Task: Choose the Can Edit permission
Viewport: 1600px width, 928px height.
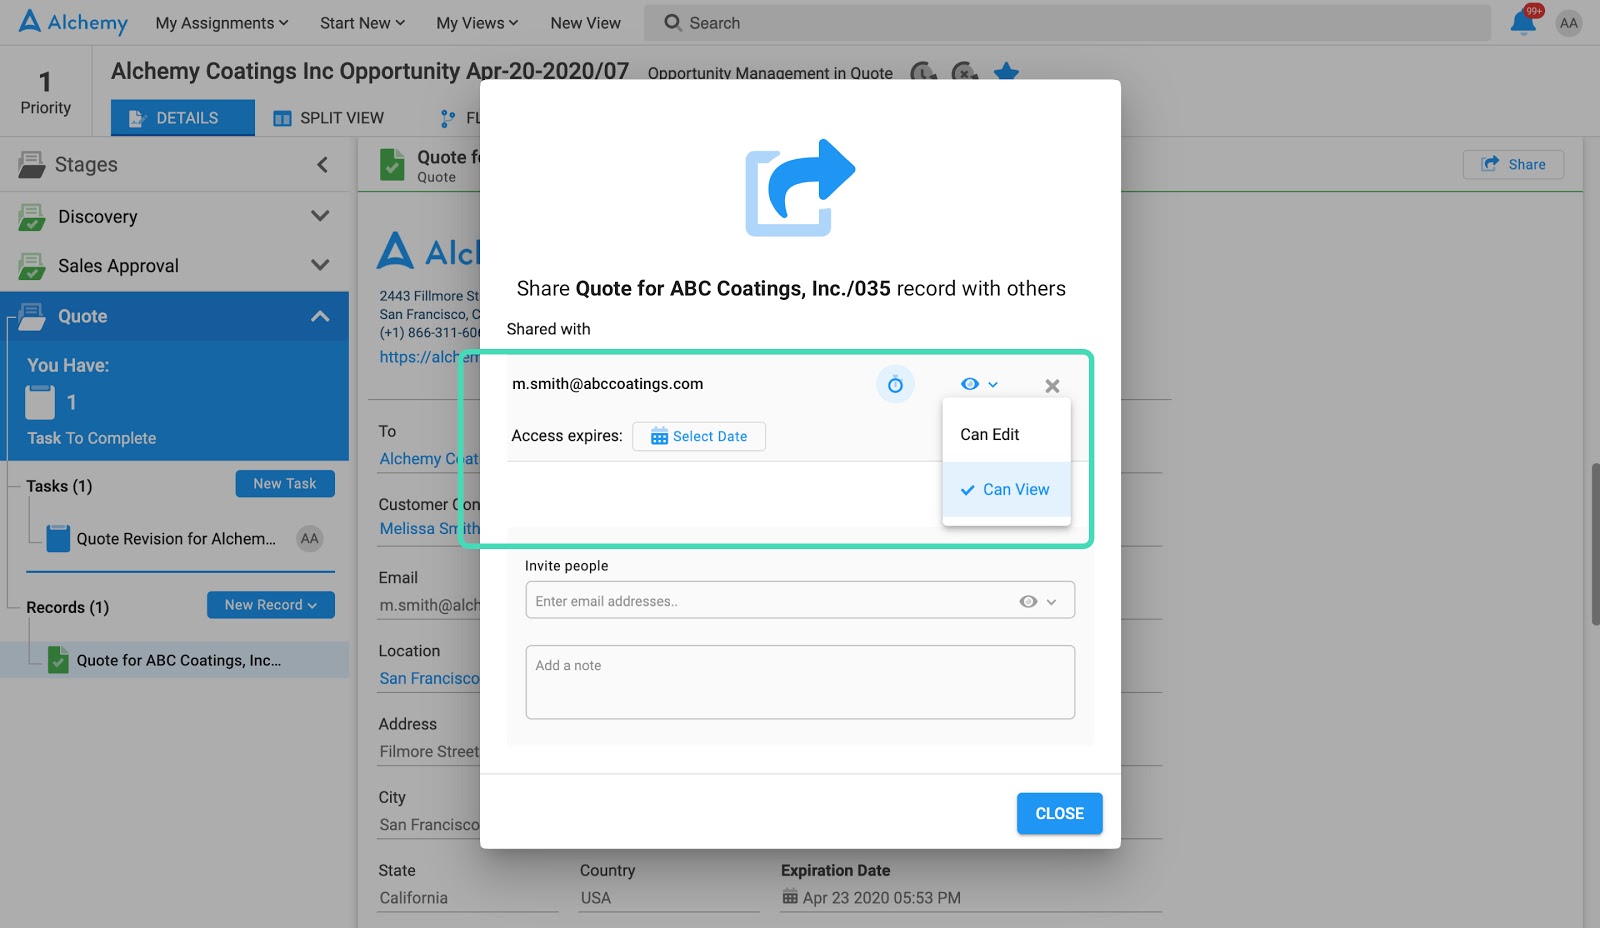Action: pos(1006,434)
